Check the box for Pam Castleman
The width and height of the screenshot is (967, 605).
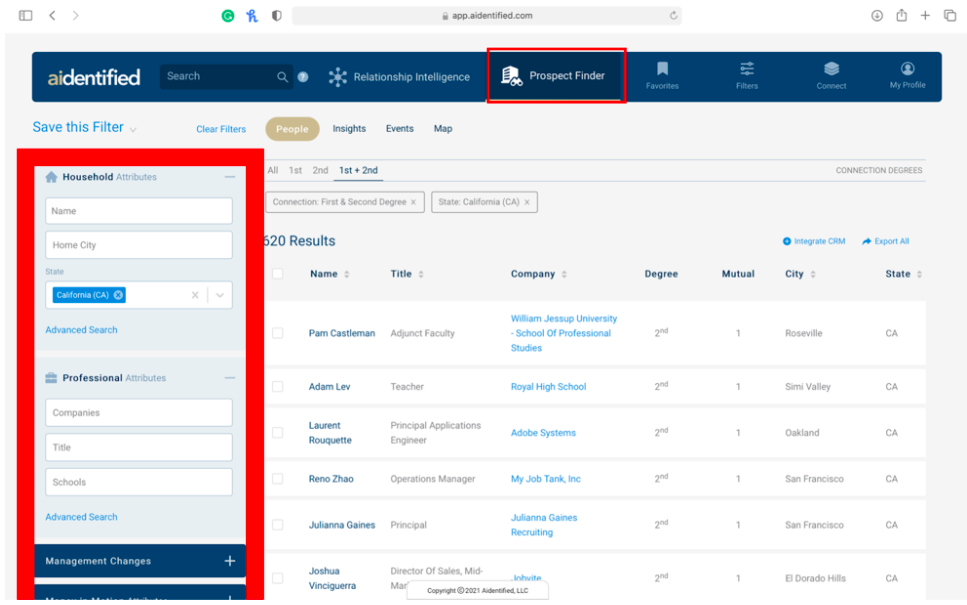click(x=278, y=333)
